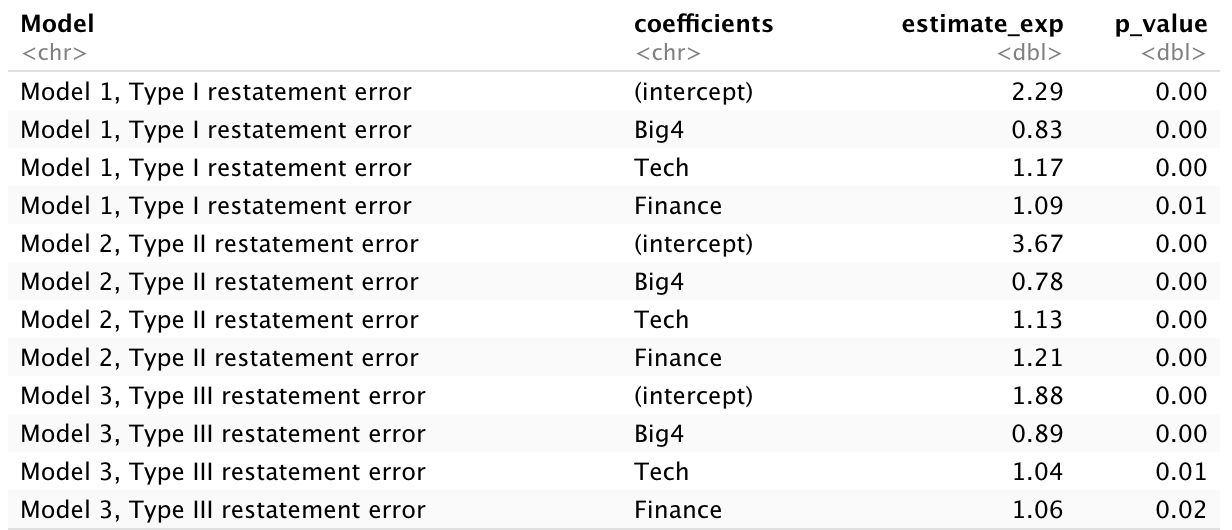Click Big4 coefficient with estimate 0.83

tap(661, 132)
